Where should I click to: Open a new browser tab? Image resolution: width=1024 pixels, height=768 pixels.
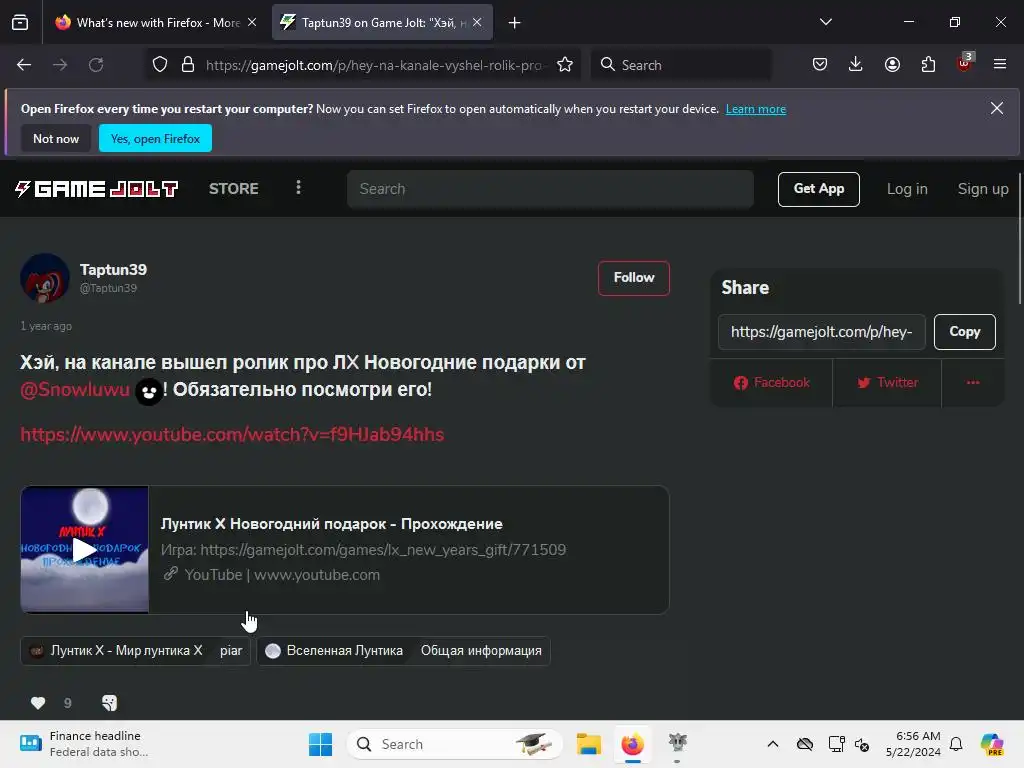click(515, 23)
